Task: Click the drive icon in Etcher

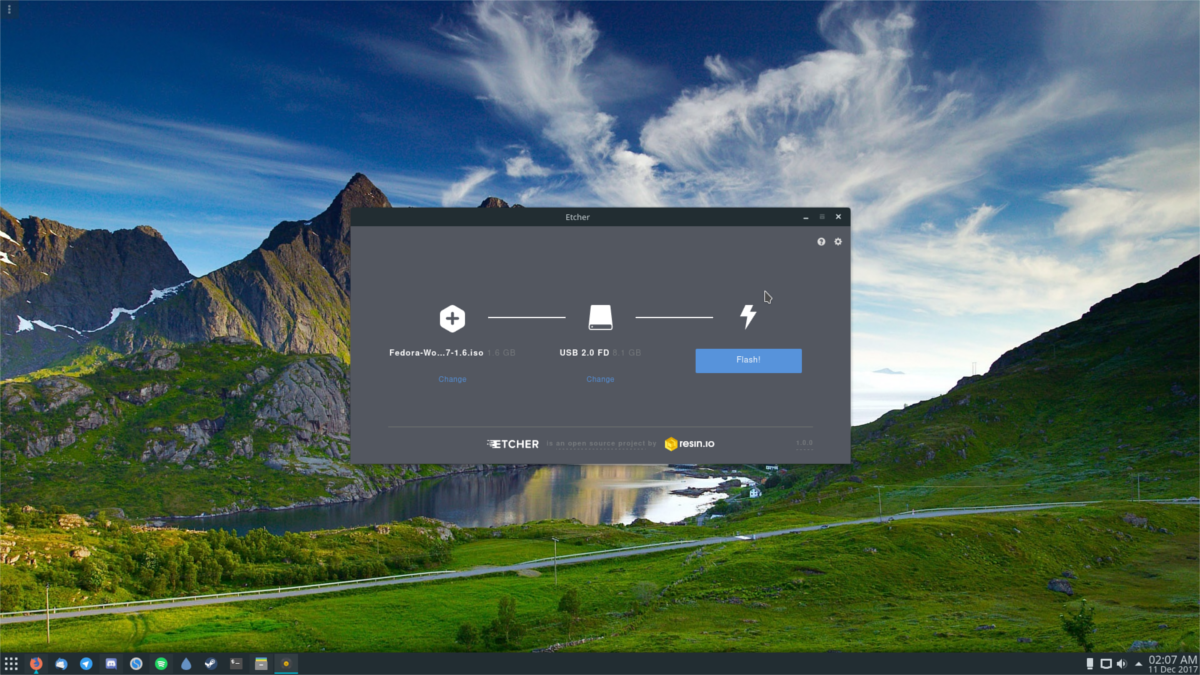Action: pyautogui.click(x=600, y=318)
